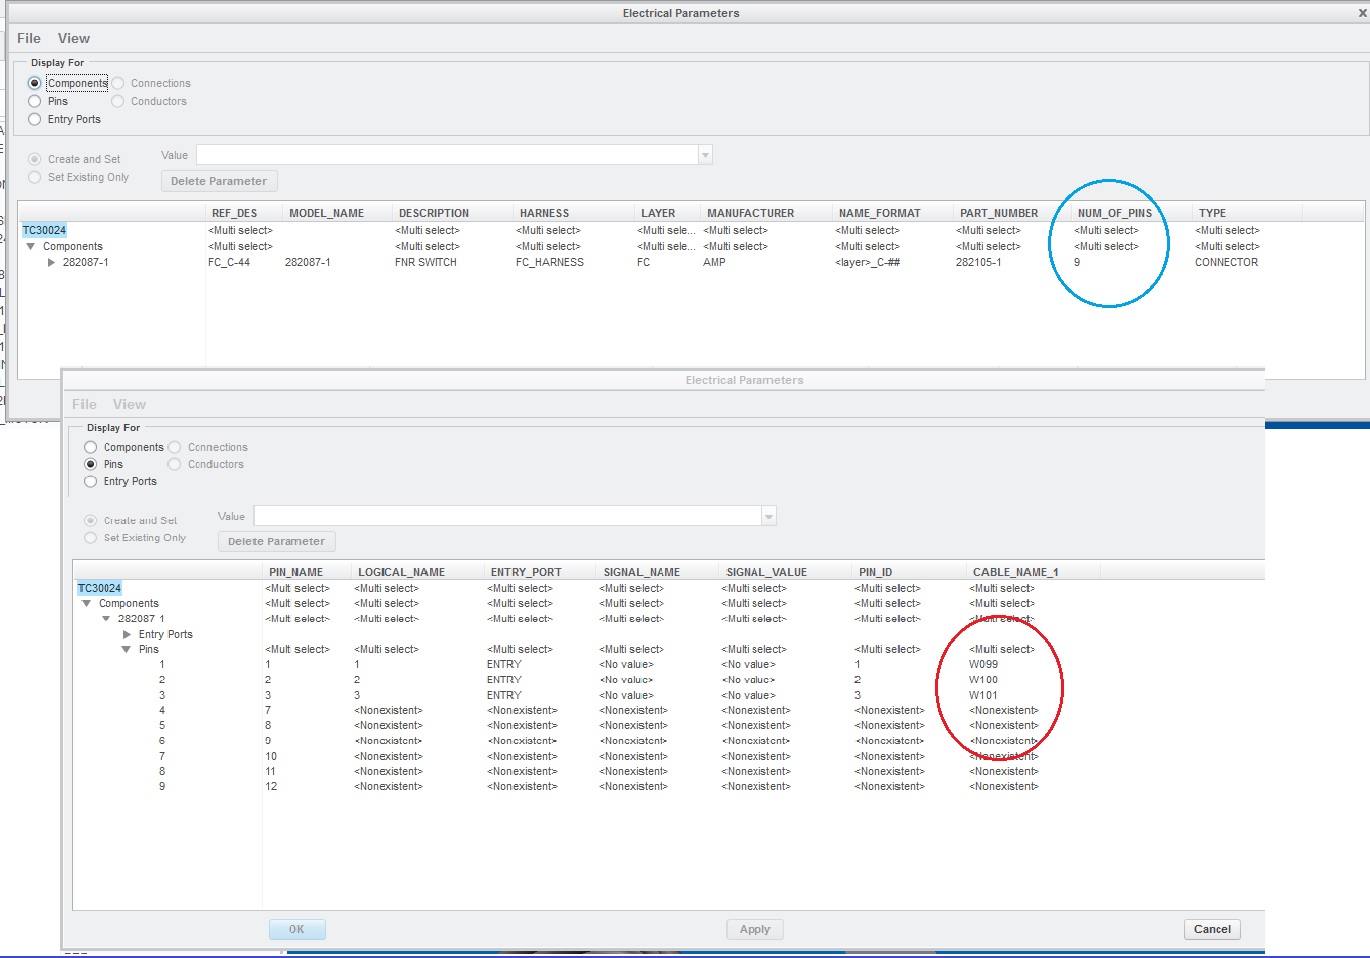
Task: Collapse the Pins tree node
Action: 126,649
